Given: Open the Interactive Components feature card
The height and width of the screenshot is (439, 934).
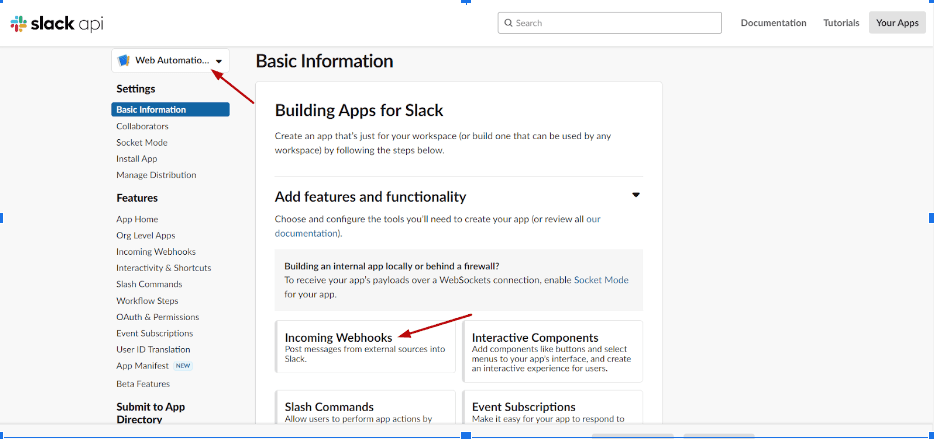Looking at the screenshot, I should point(552,351).
